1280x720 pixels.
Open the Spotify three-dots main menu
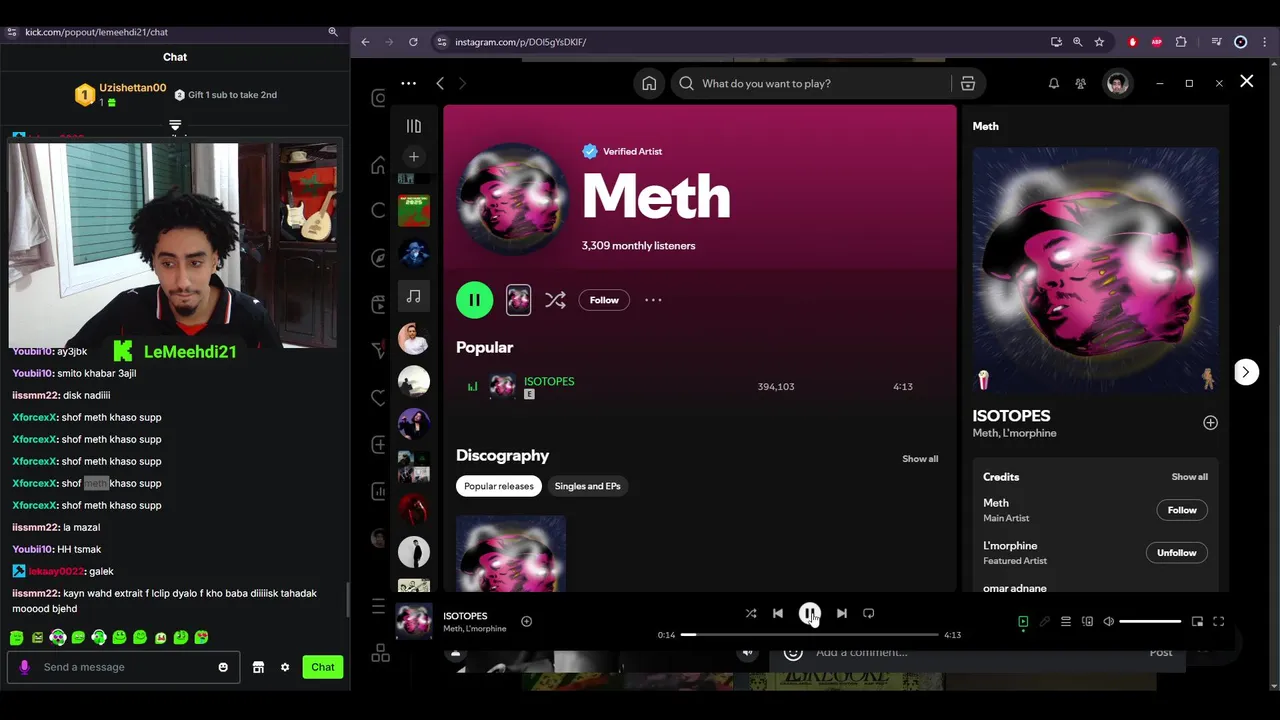408,83
